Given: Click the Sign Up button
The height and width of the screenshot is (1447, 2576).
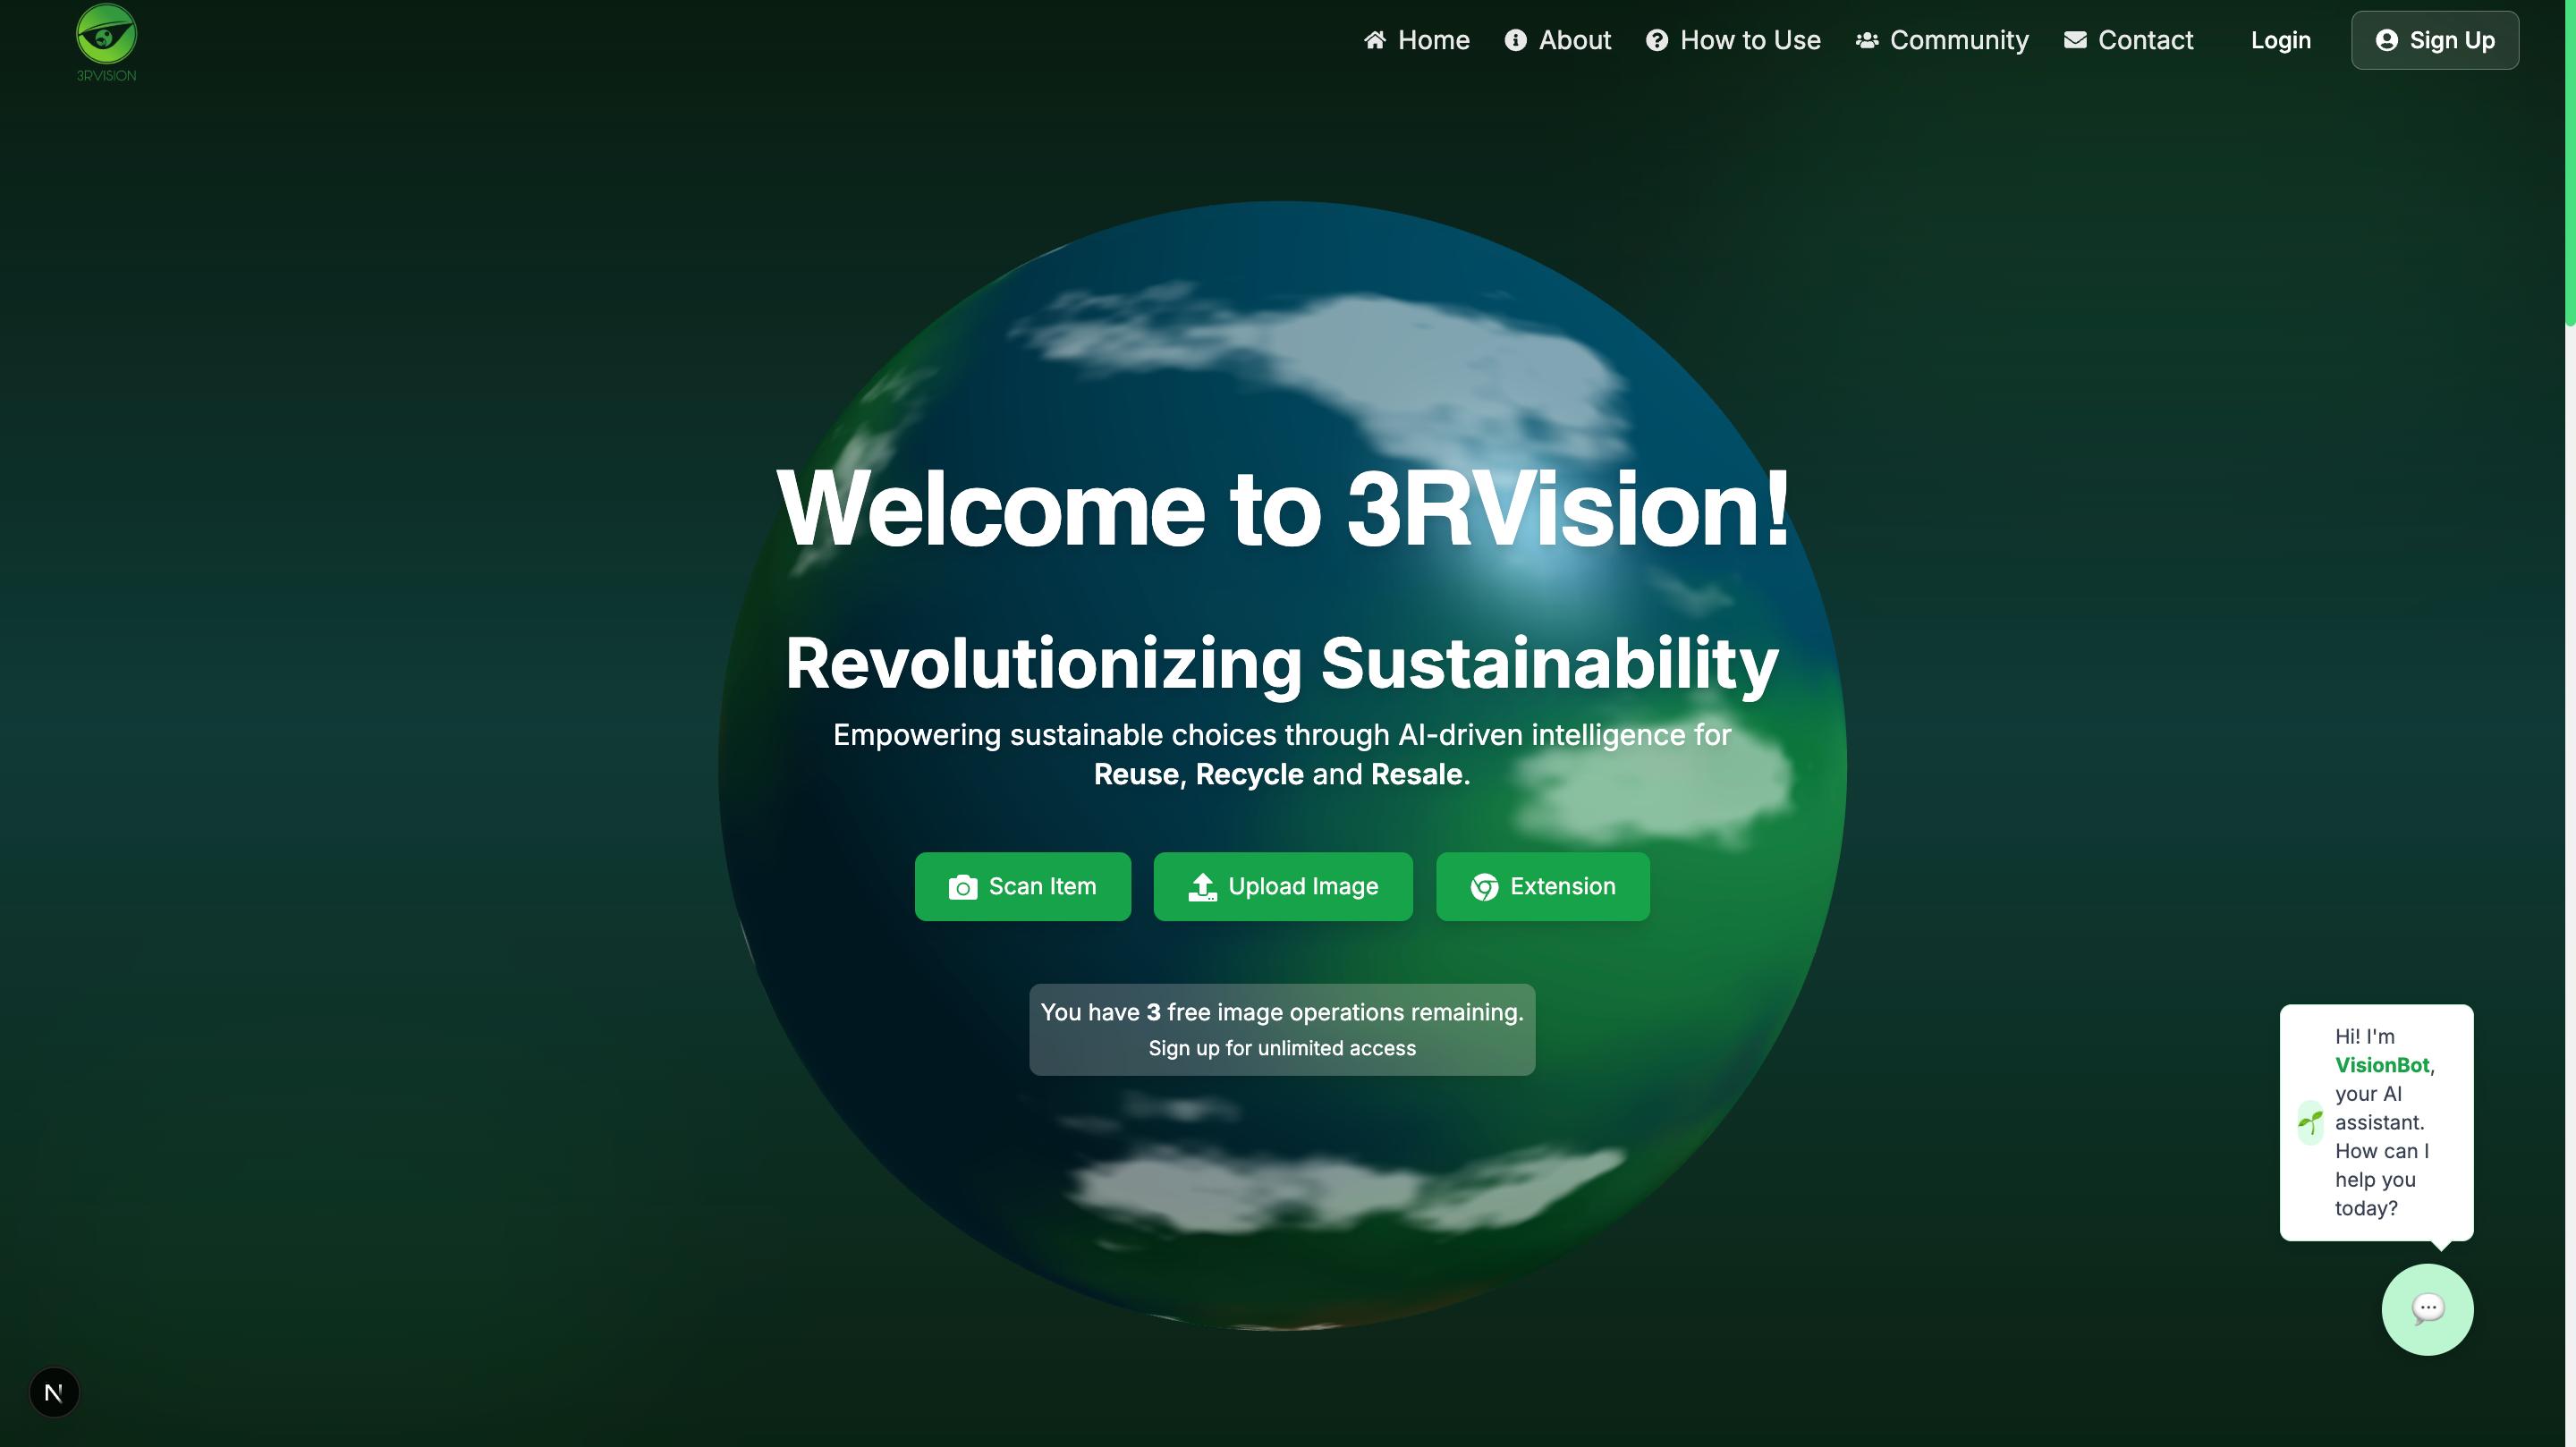Looking at the screenshot, I should [x=2434, y=40].
